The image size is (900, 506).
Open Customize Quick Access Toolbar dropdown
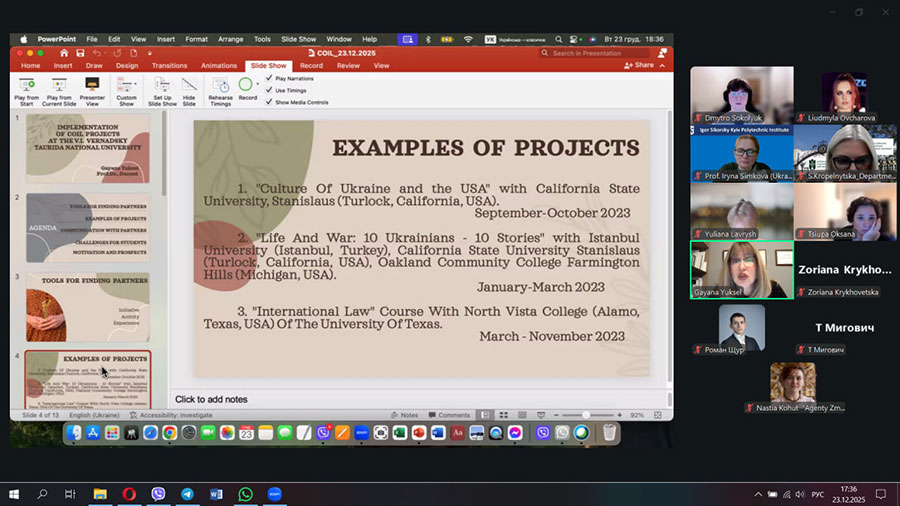(x=150, y=53)
